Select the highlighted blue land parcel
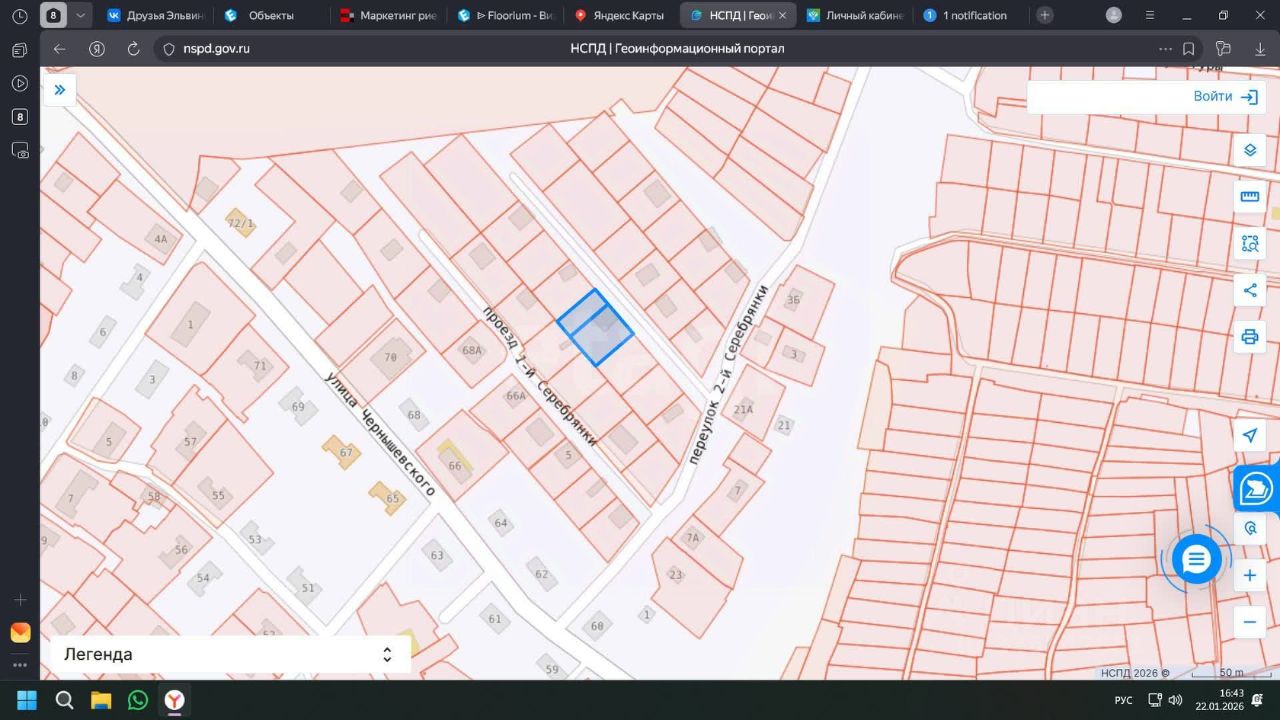Viewport: 1280px width, 720px height. [596, 329]
